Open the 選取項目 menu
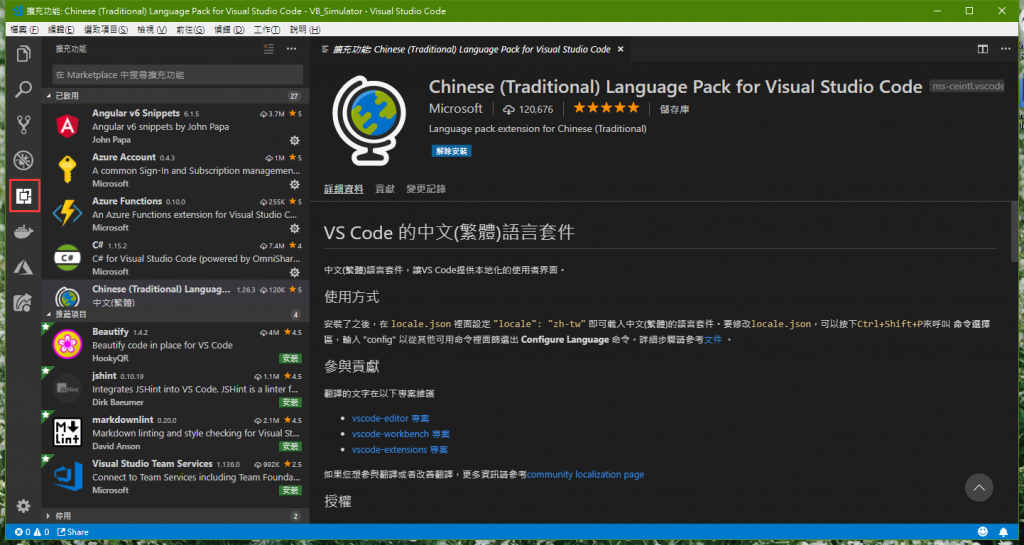This screenshot has height=545, width=1024. click(x=106, y=30)
